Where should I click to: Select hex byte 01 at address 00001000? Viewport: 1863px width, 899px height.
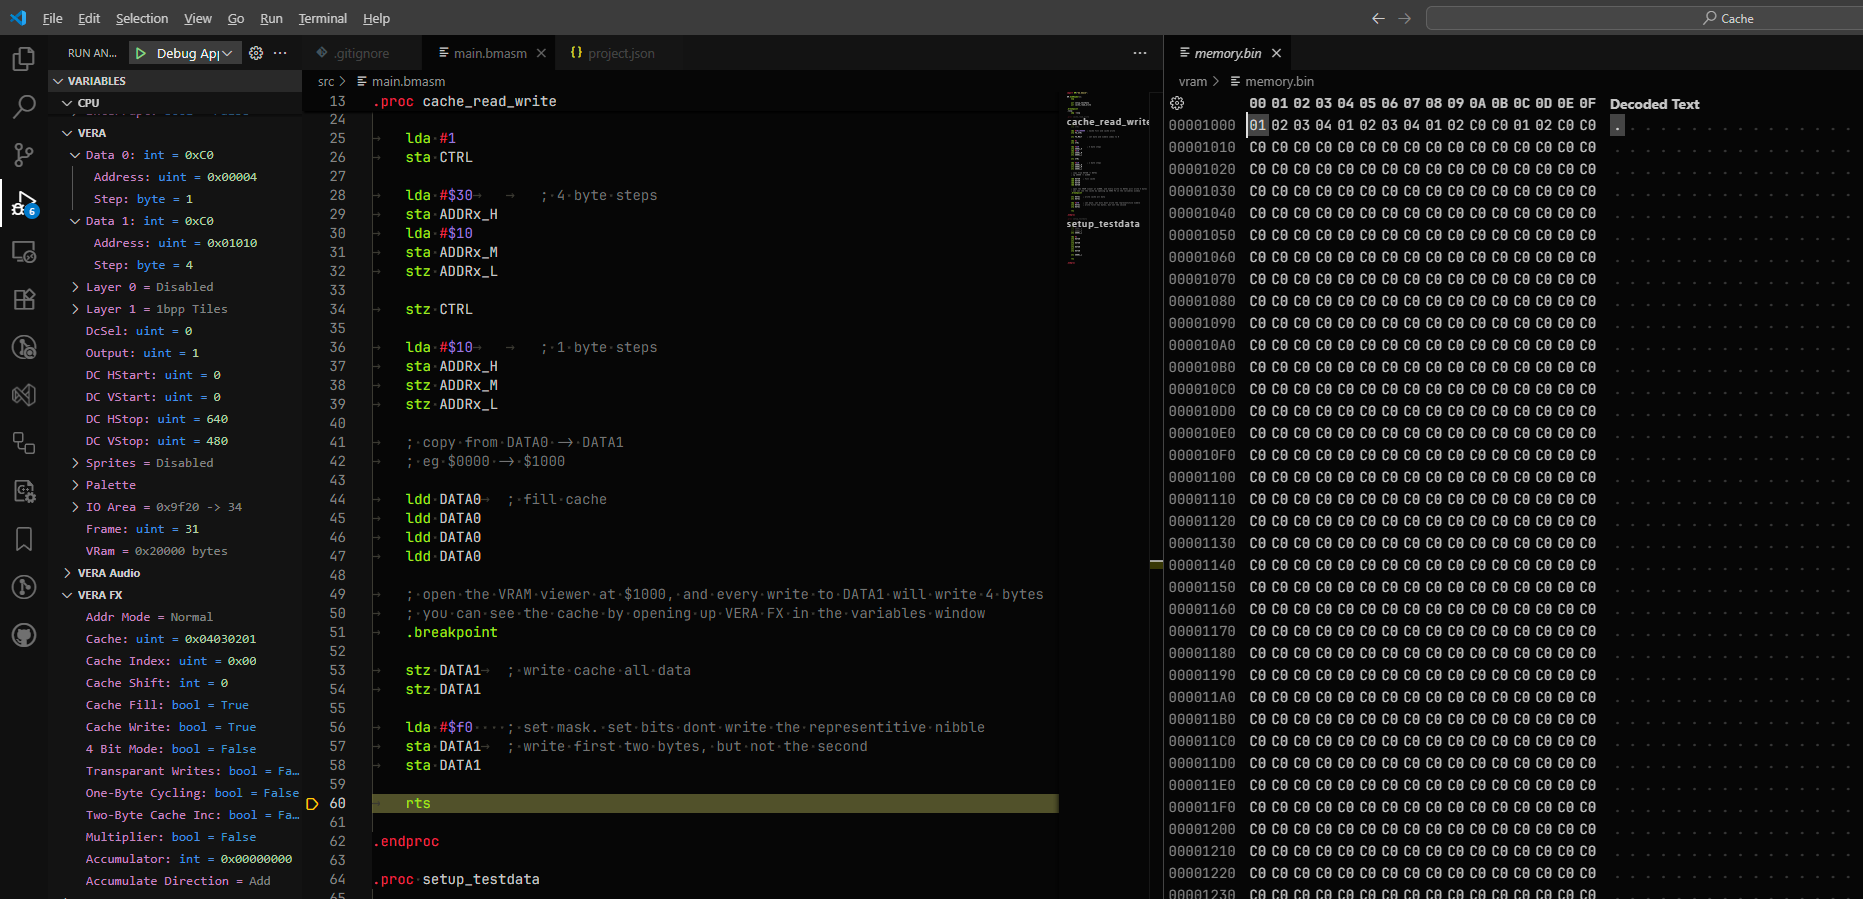tap(1258, 125)
